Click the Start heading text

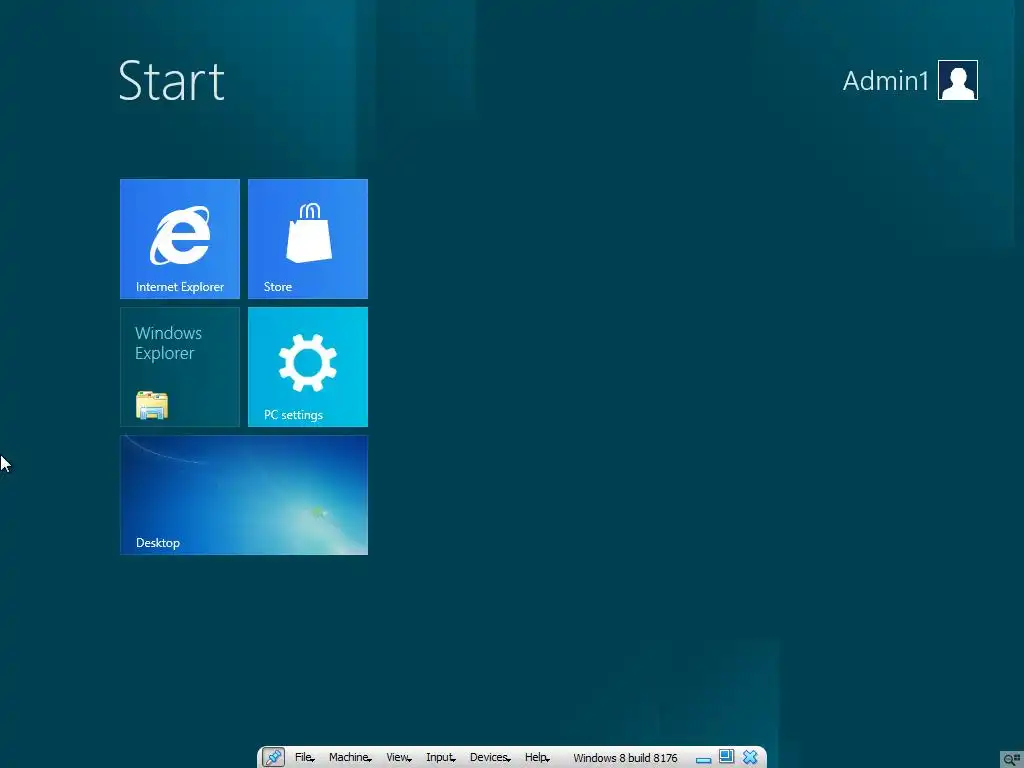172,81
